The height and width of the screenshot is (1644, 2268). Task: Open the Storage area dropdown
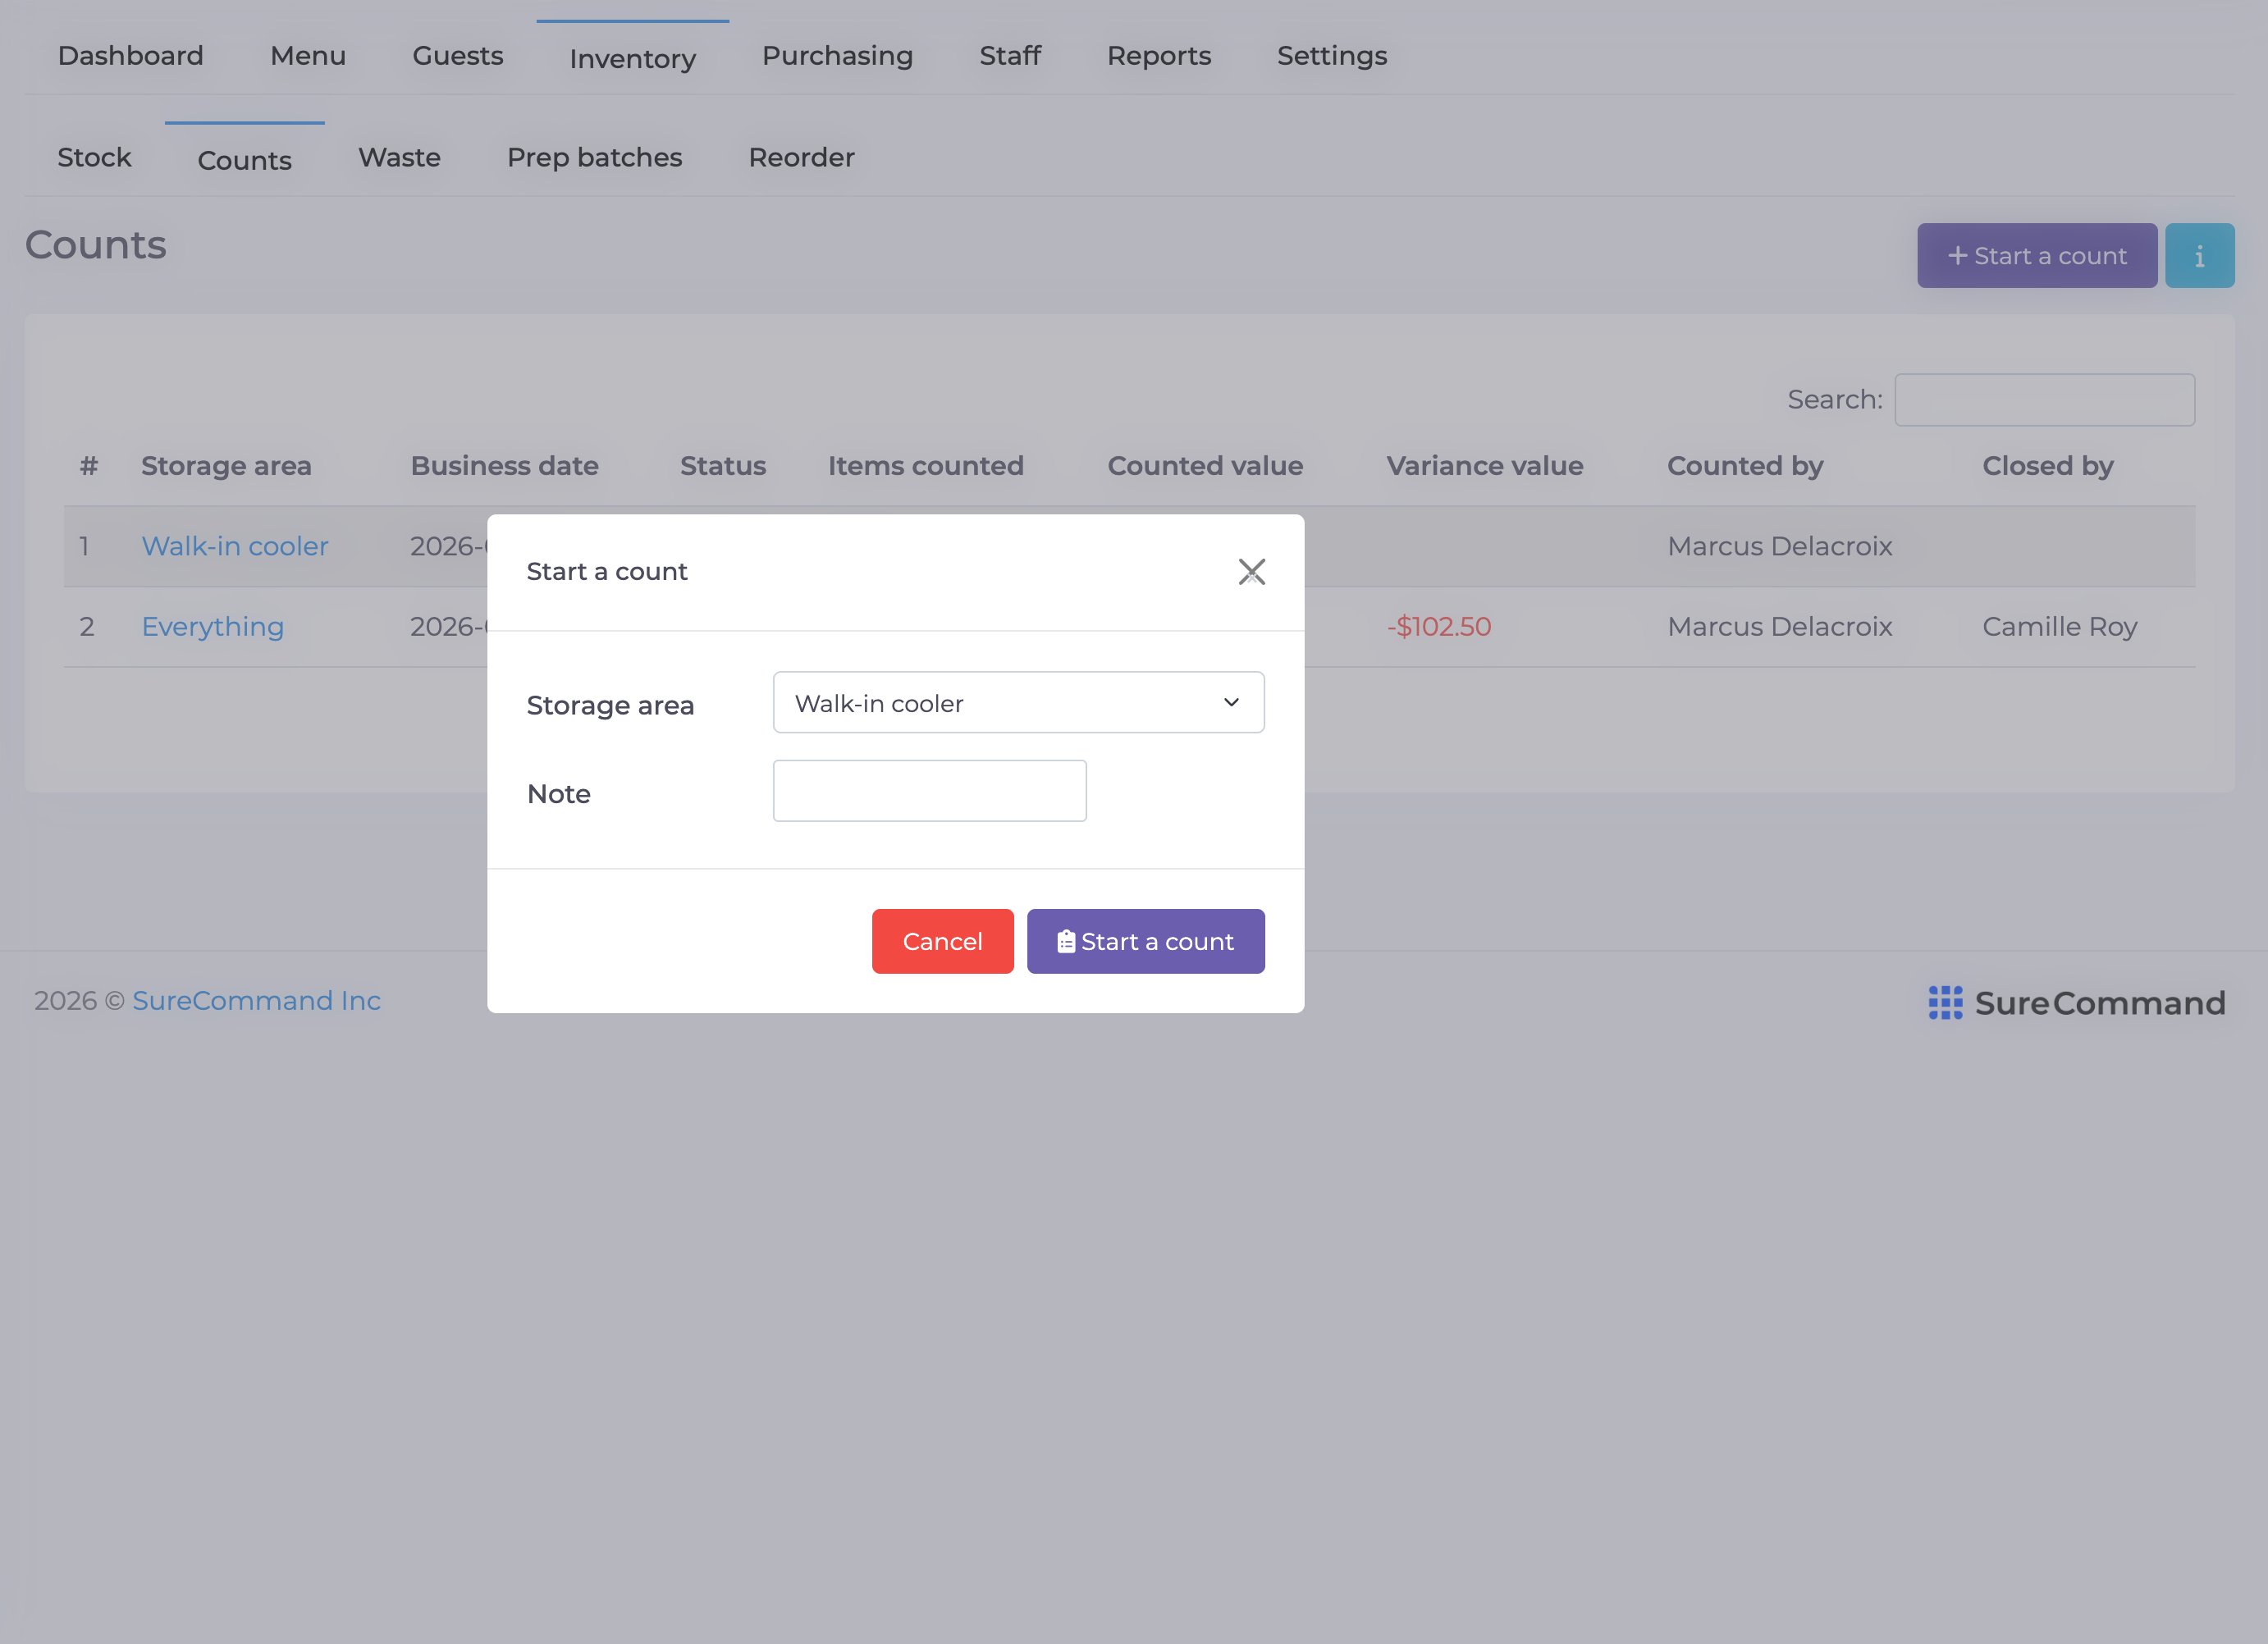1018,703
